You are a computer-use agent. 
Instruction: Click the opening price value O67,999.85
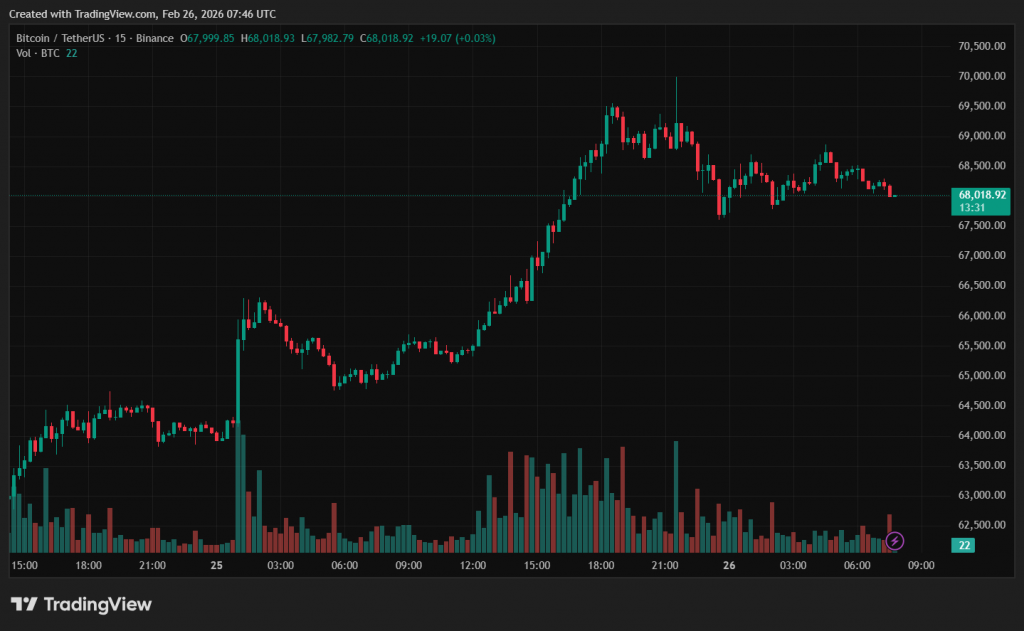[207, 38]
